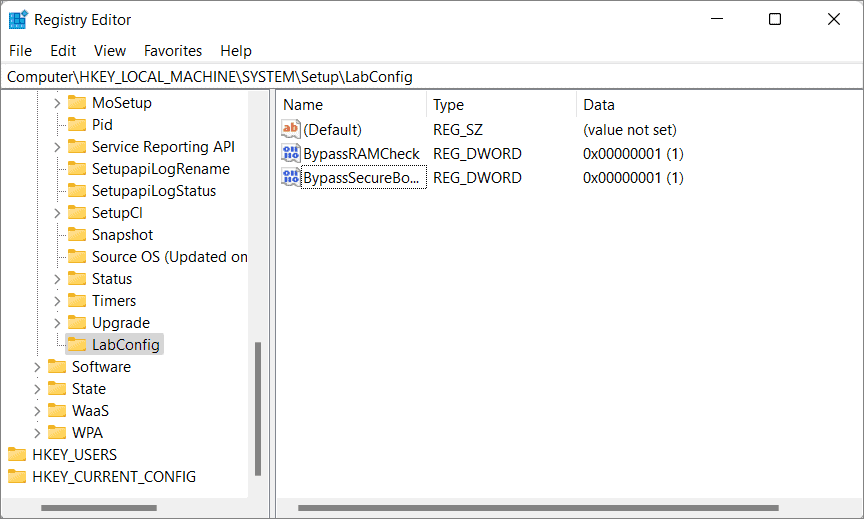The width and height of the screenshot is (864, 519).
Task: Click the MoSetup folder icon
Action: click(x=77, y=102)
